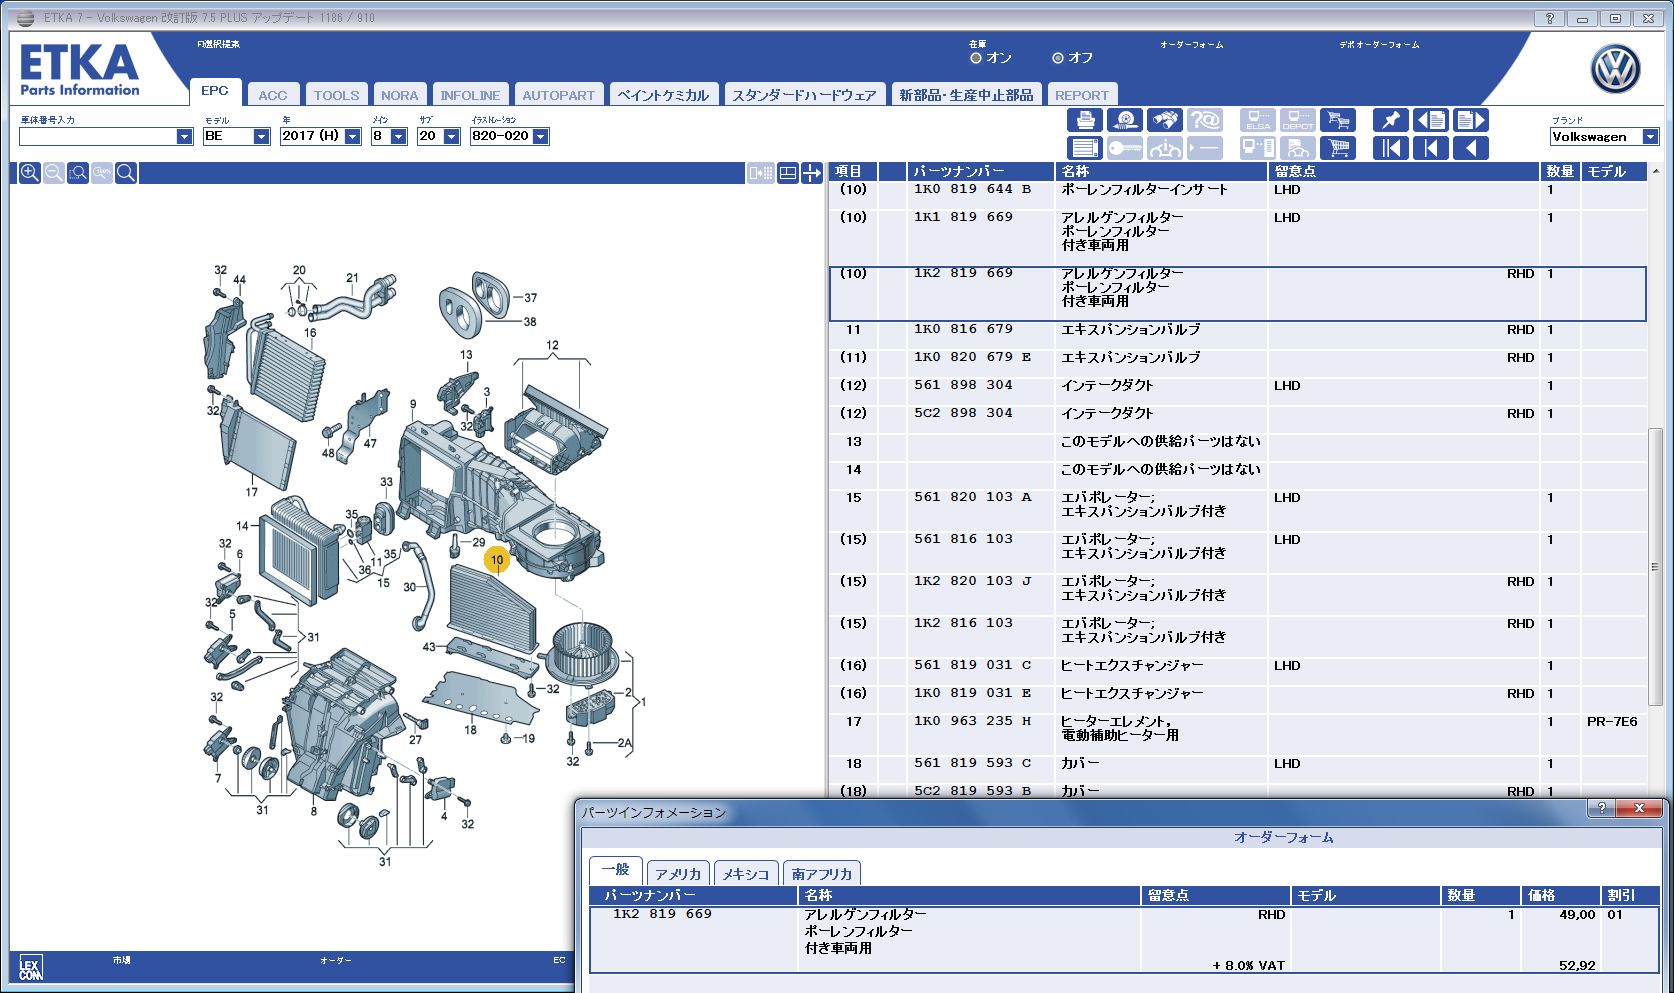Click the DEPOT link icon
Screen dimensions: 1674x993
(x=1297, y=121)
